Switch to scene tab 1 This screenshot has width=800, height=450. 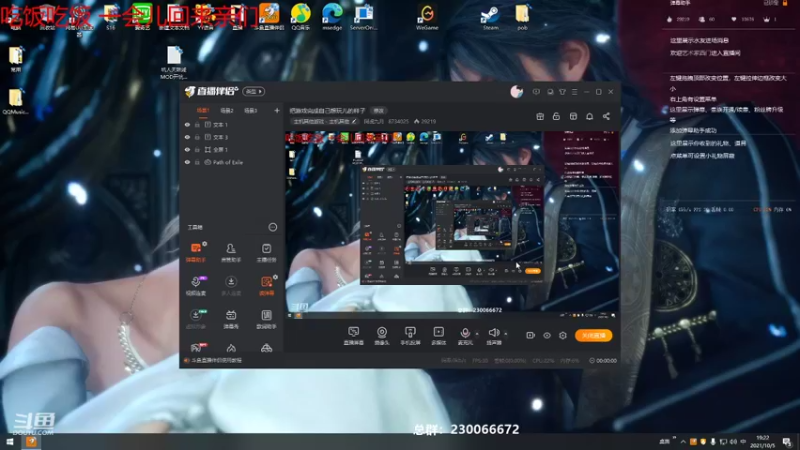pos(203,110)
